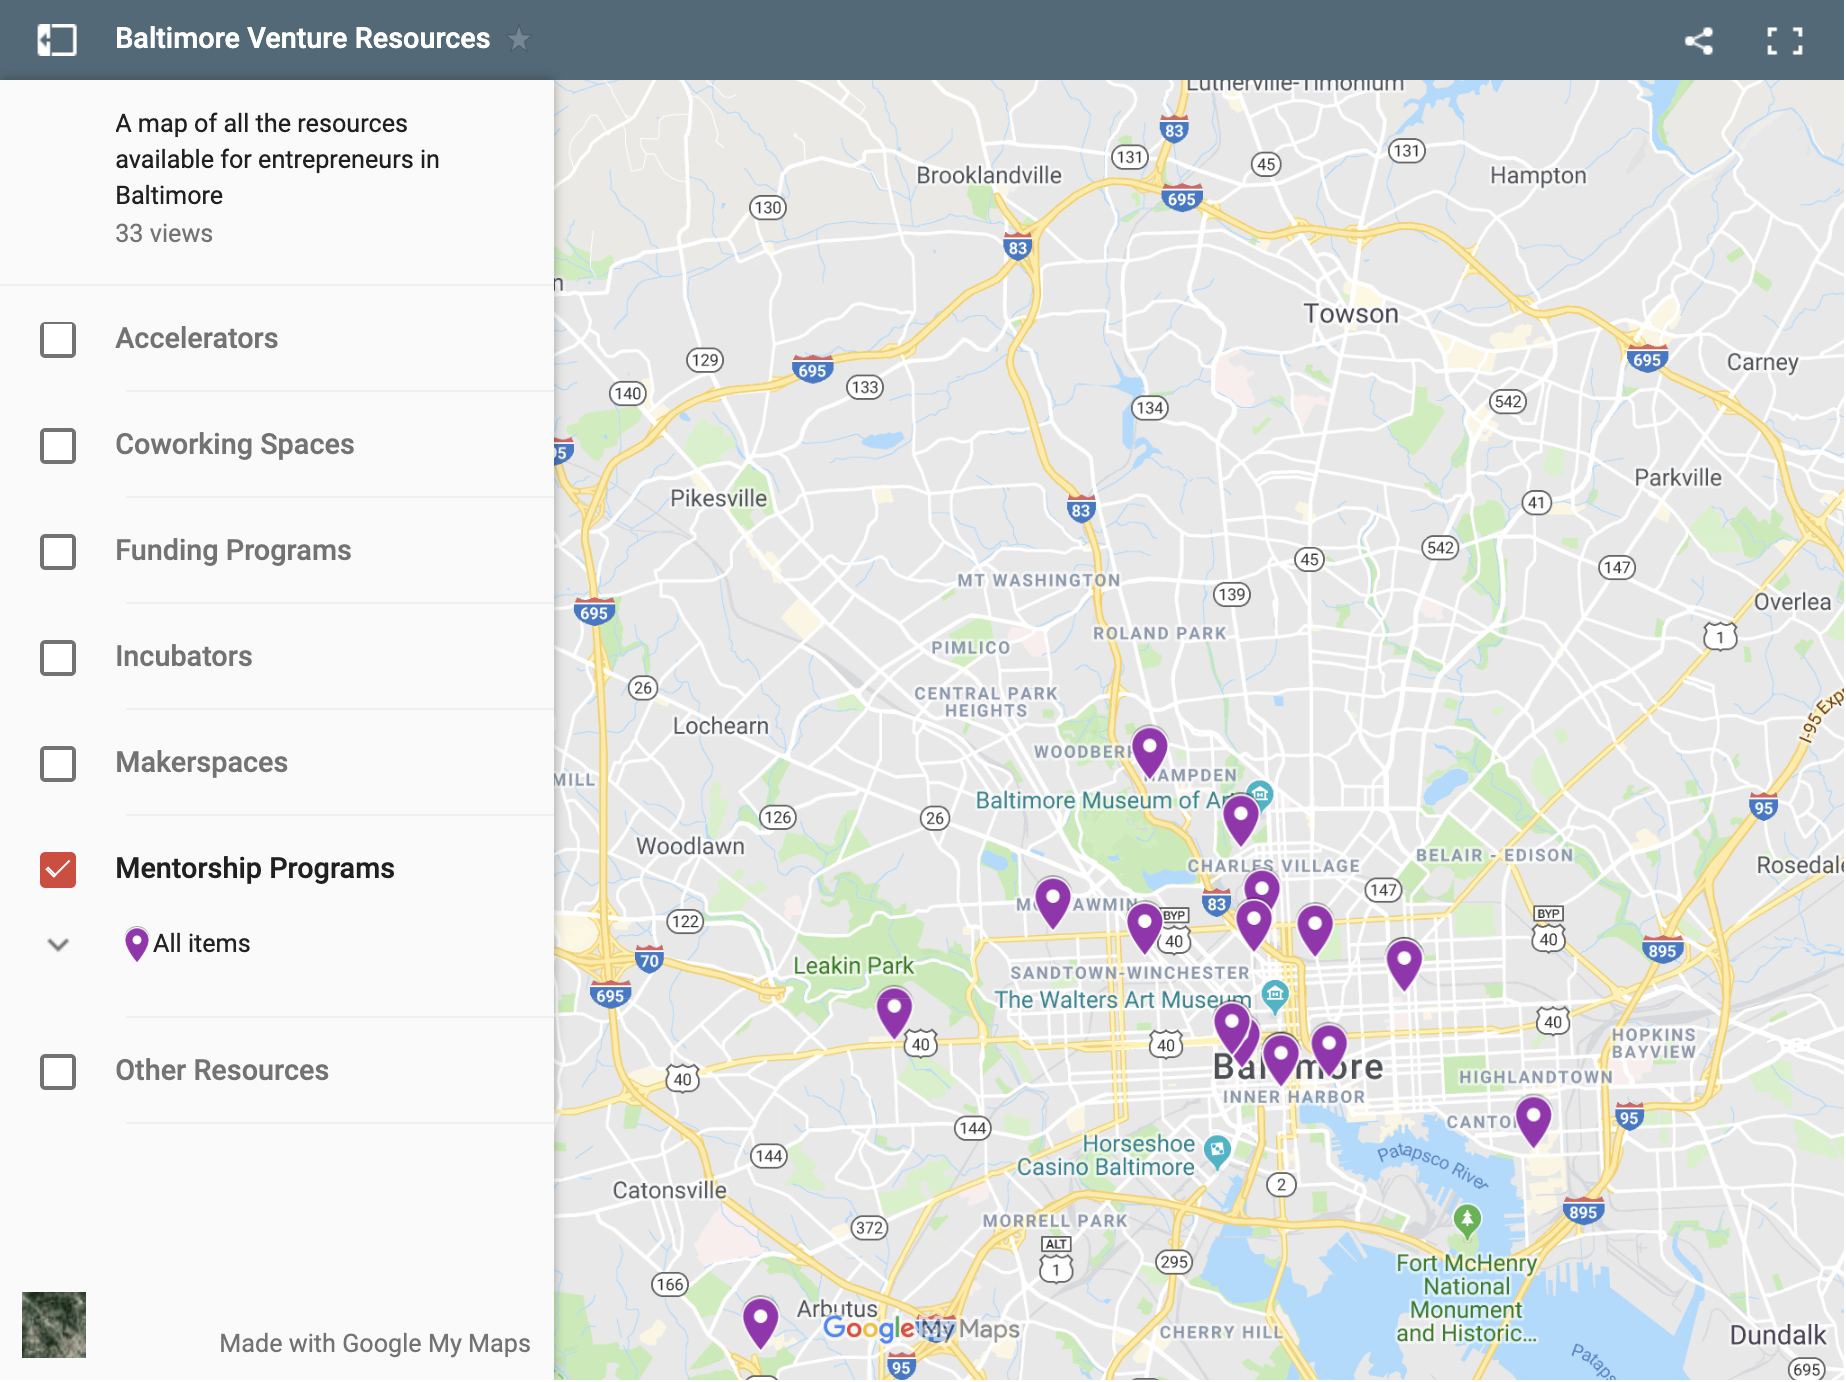Image resolution: width=1846 pixels, height=1382 pixels.
Task: Select the pin left of the BYP 40 shield
Action: tap(1144, 927)
